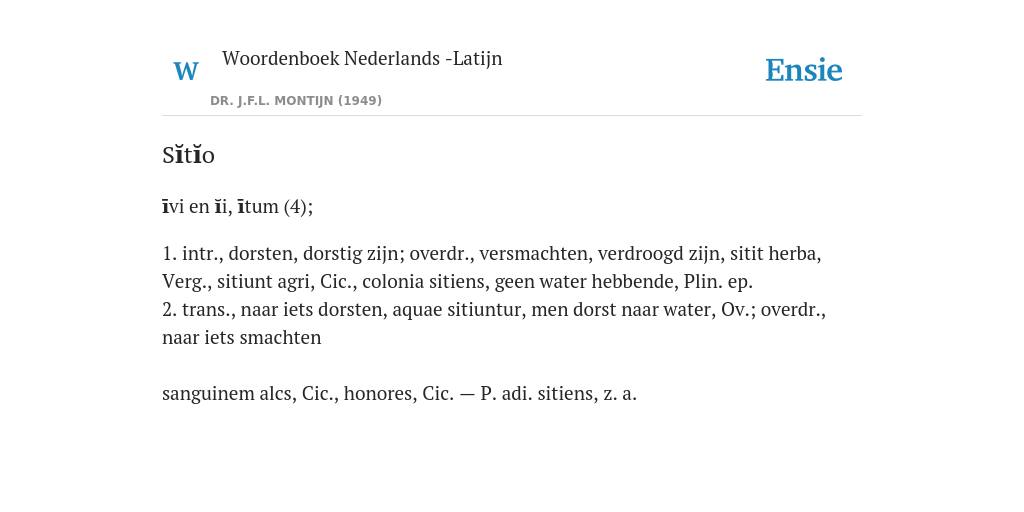Click the 'īvi en ĭi, ītum' conjugation line
This screenshot has width=1024, height=512.
(x=221, y=207)
